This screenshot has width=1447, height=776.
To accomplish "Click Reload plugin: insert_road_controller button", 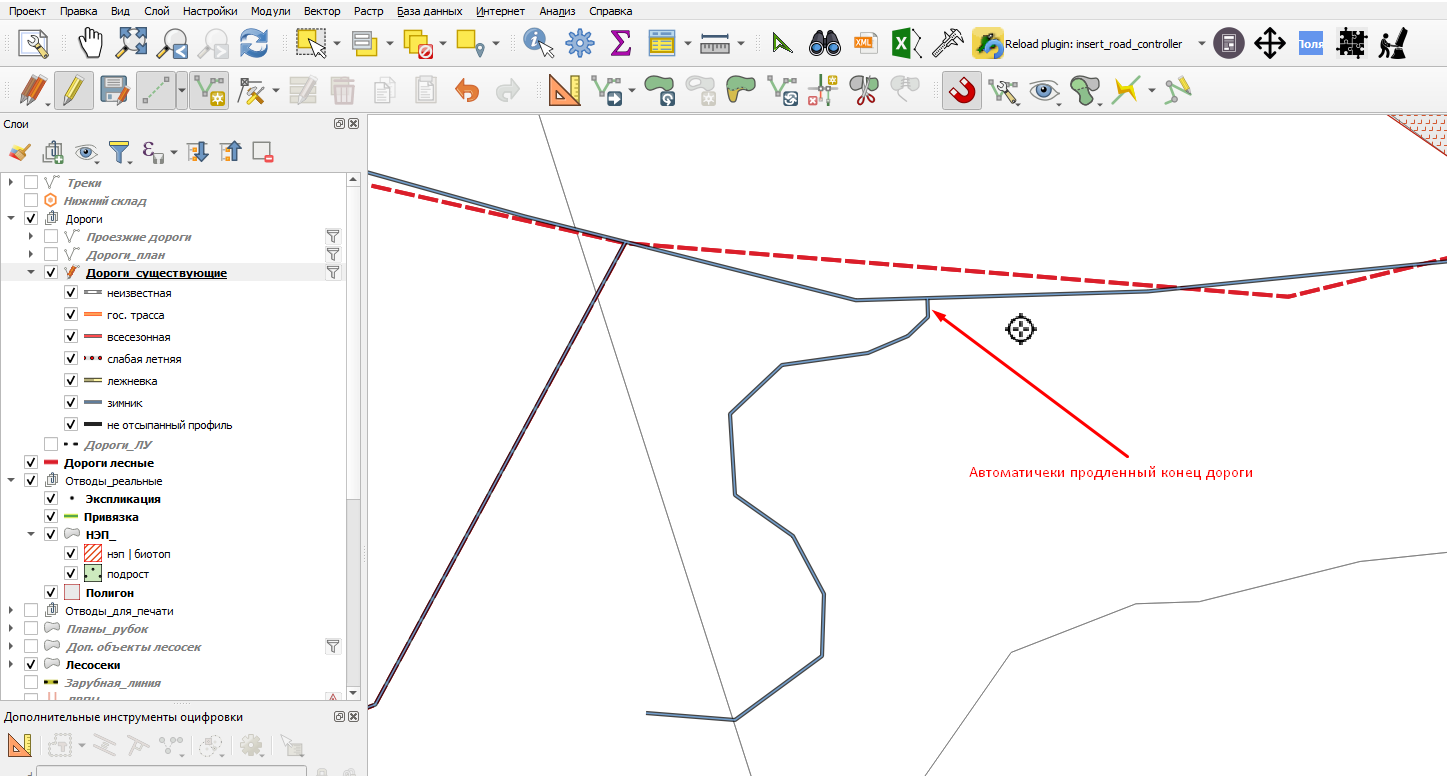I will [1079, 44].
